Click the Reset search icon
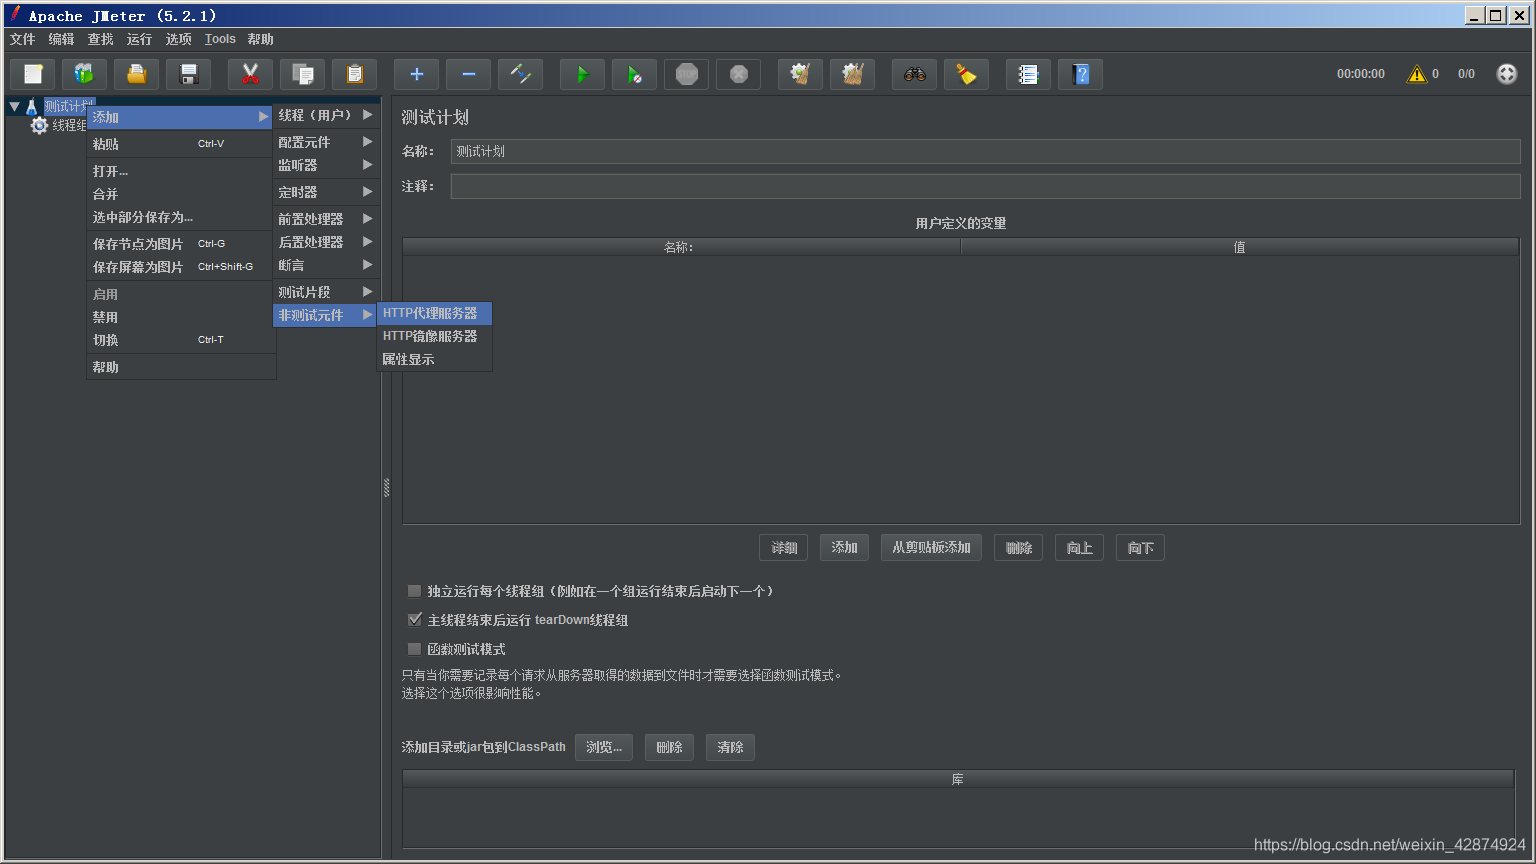The image size is (1536, 864). click(x=966, y=74)
